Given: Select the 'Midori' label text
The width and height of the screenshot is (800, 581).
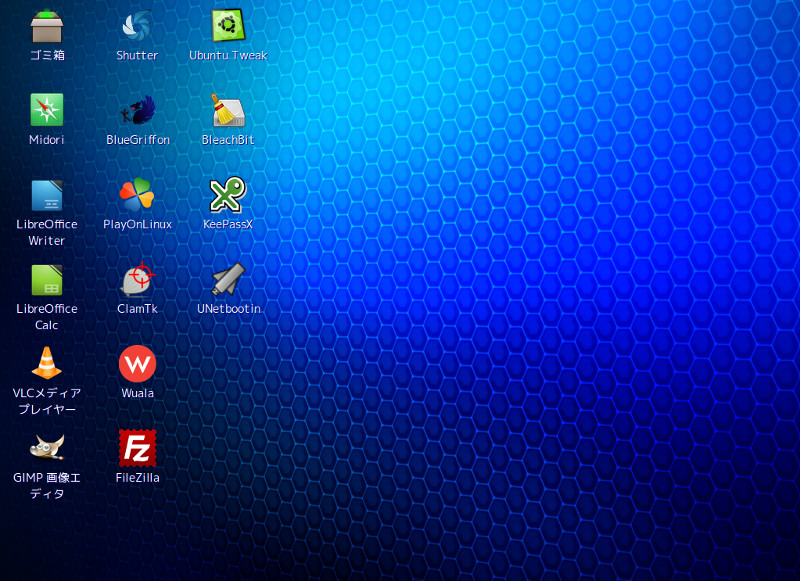Looking at the screenshot, I should pos(46,140).
